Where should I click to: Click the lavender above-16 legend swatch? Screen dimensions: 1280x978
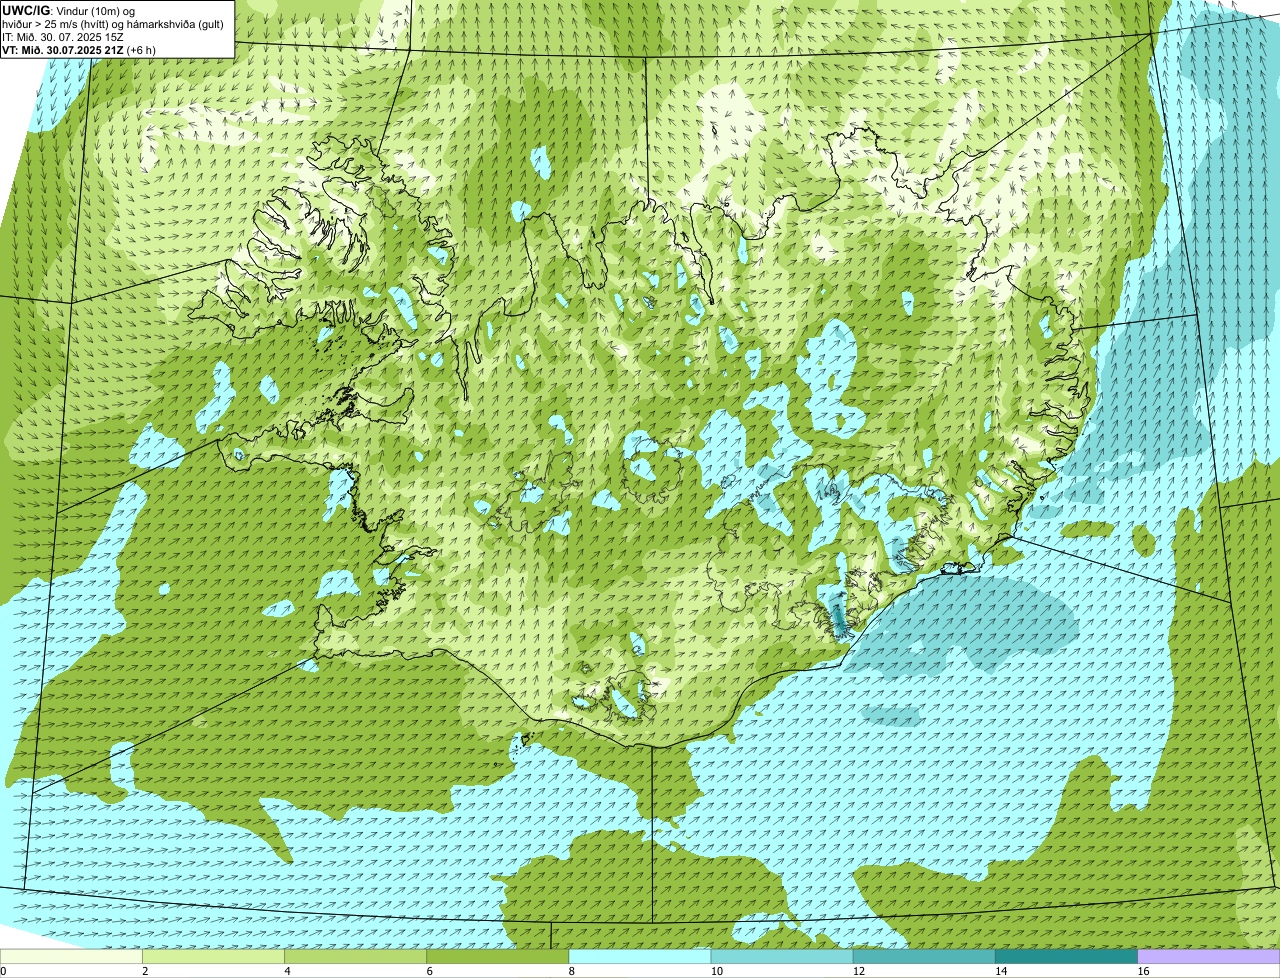pyautogui.click(x=1209, y=956)
